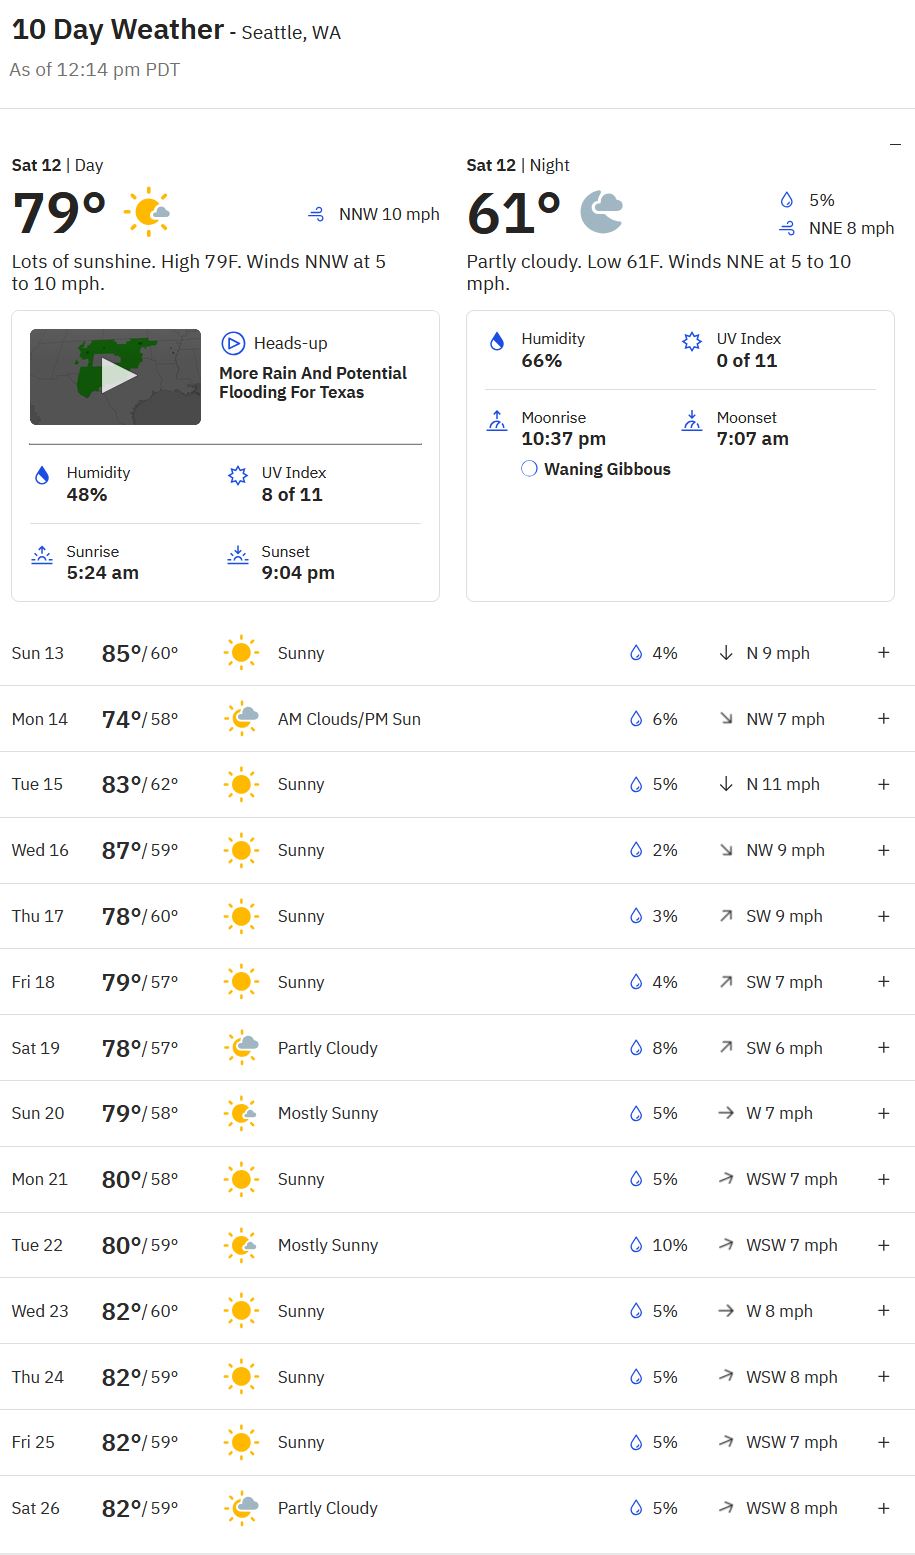Click the Moonrise icon
Viewport: 915px width, 1555px height.
497,421
